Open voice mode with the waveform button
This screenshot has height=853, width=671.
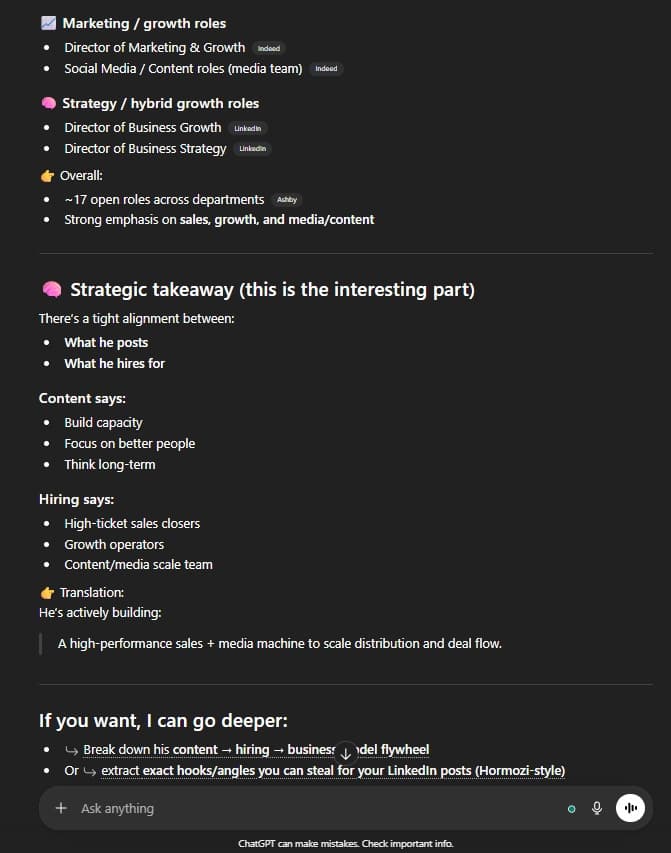pyautogui.click(x=630, y=808)
